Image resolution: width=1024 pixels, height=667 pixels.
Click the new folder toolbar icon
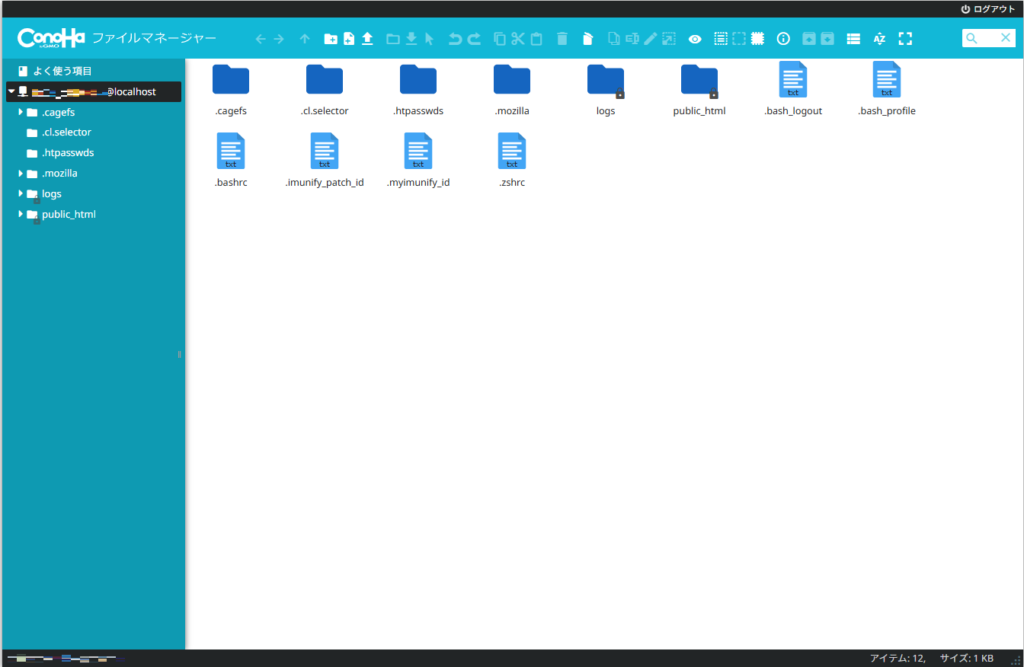(x=331, y=39)
